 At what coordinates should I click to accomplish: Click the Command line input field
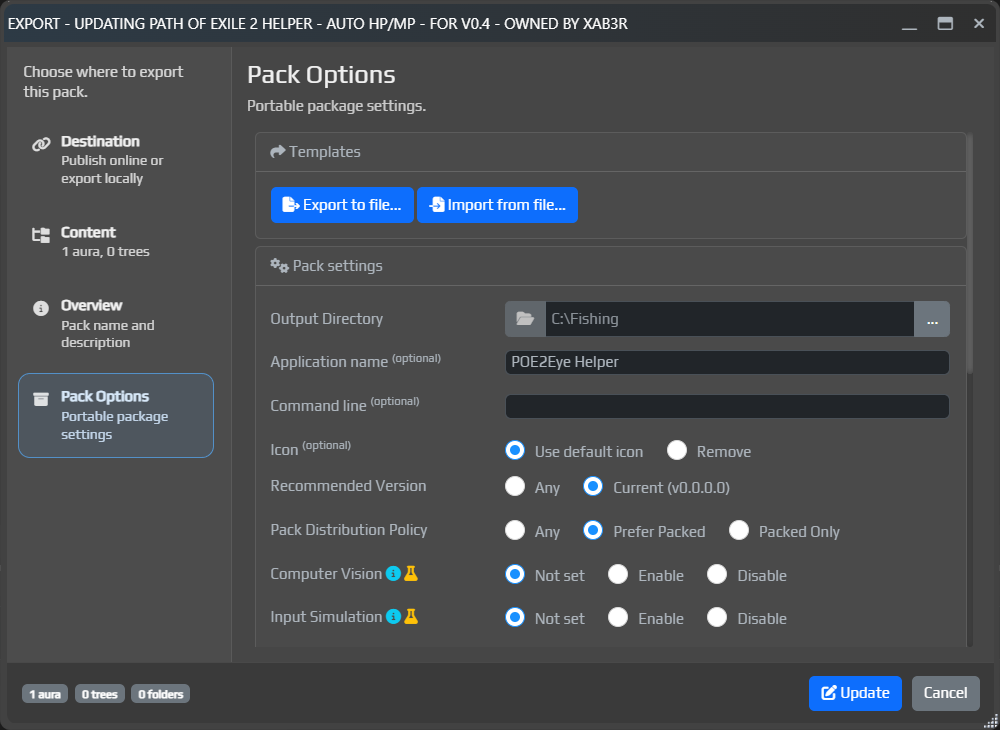click(726, 406)
